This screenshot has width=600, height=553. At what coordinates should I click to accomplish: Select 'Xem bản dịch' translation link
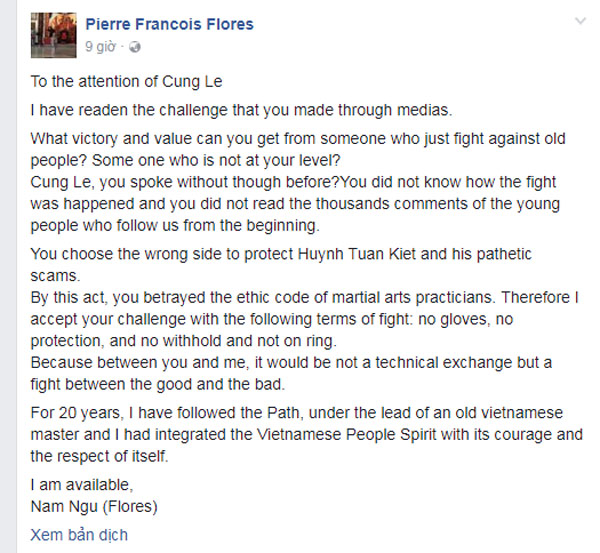tap(79, 535)
